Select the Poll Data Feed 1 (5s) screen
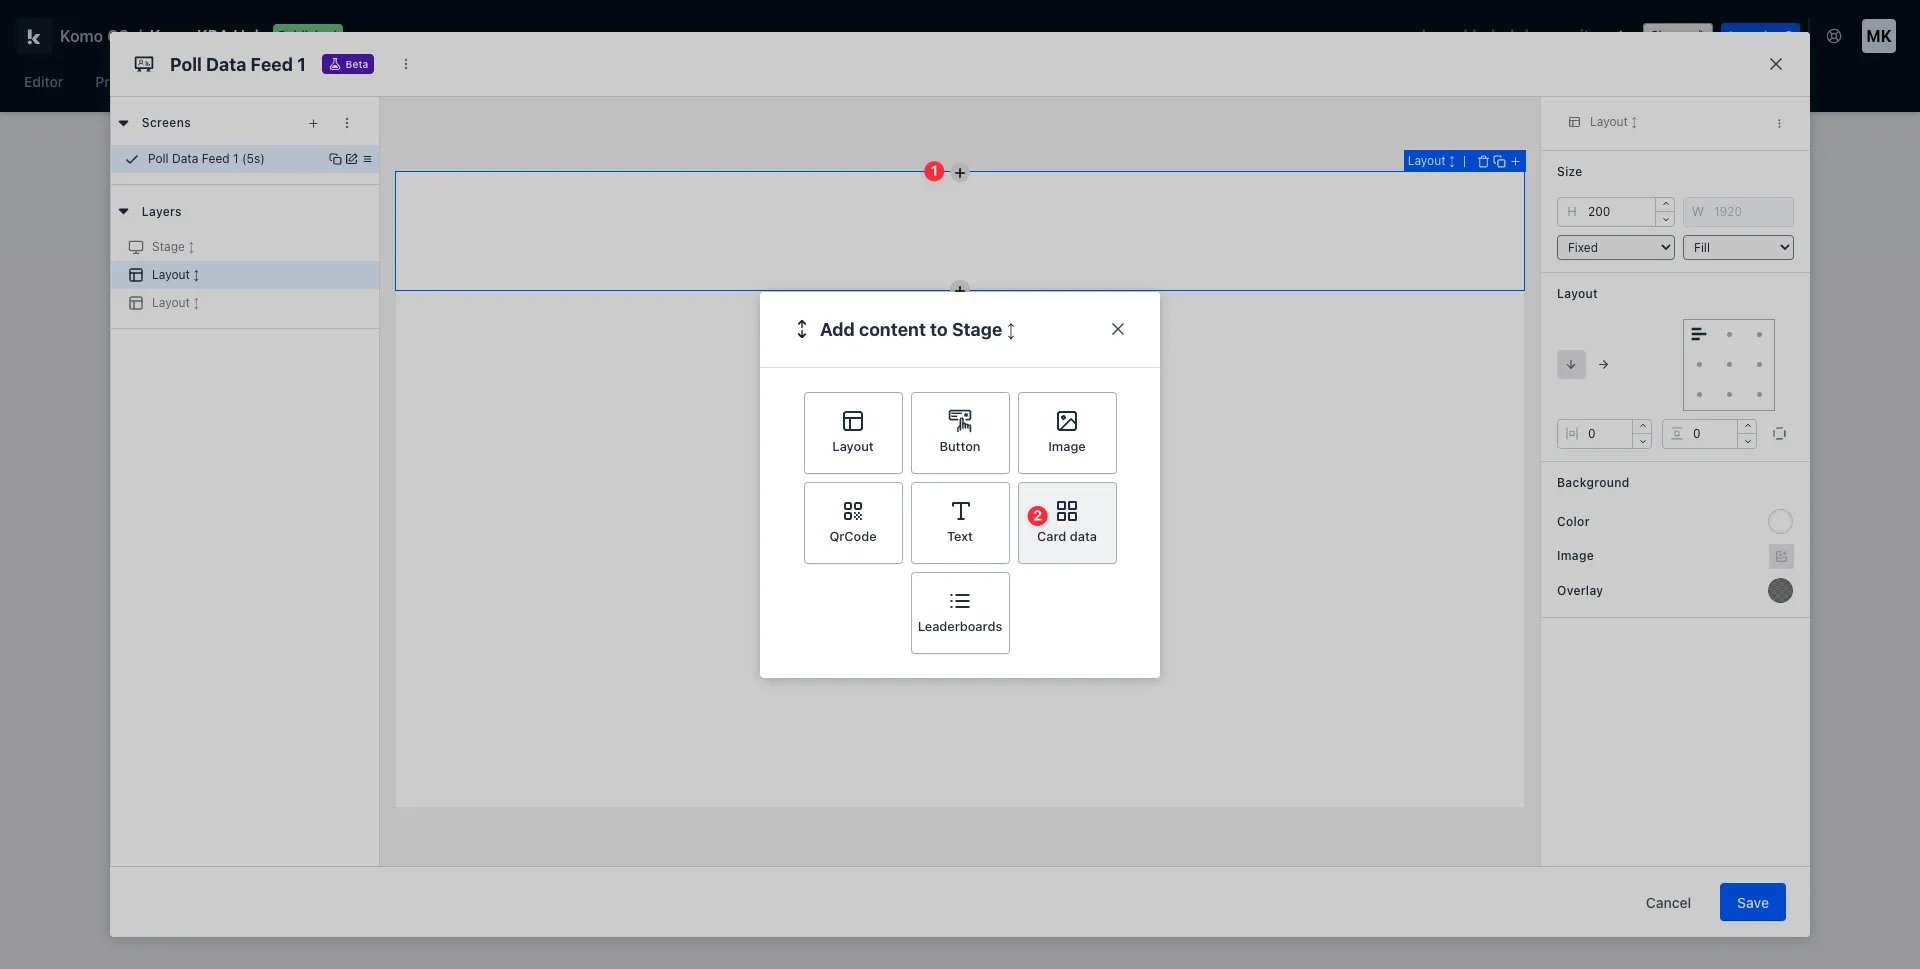 point(206,159)
